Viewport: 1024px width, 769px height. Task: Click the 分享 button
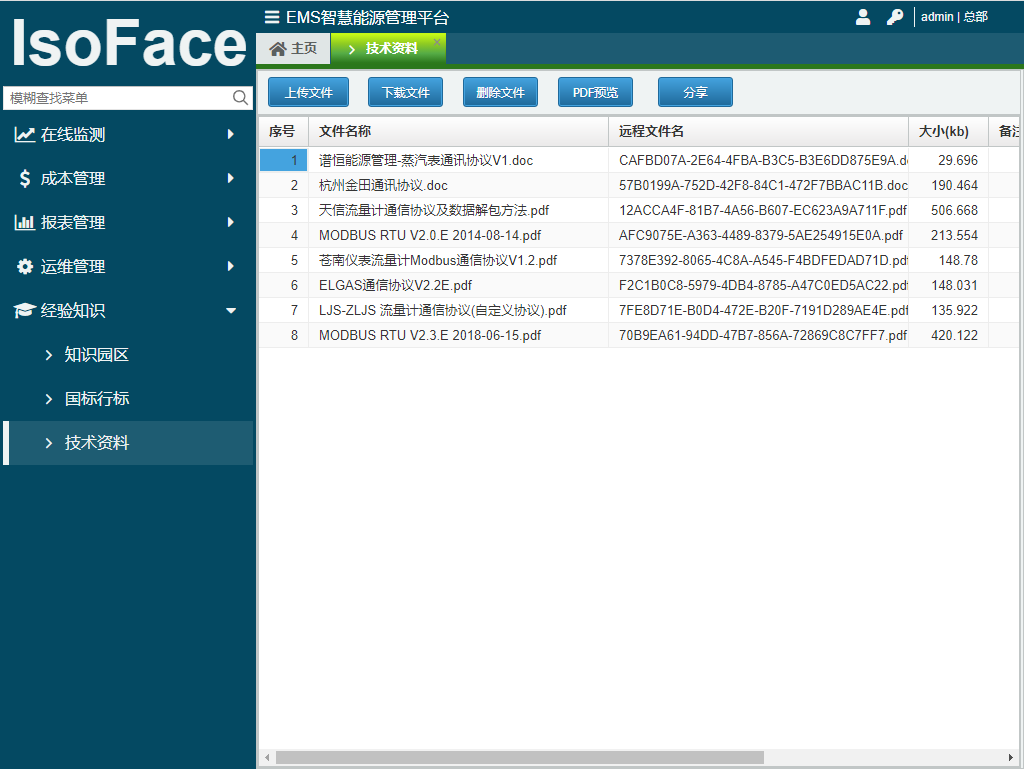point(695,92)
